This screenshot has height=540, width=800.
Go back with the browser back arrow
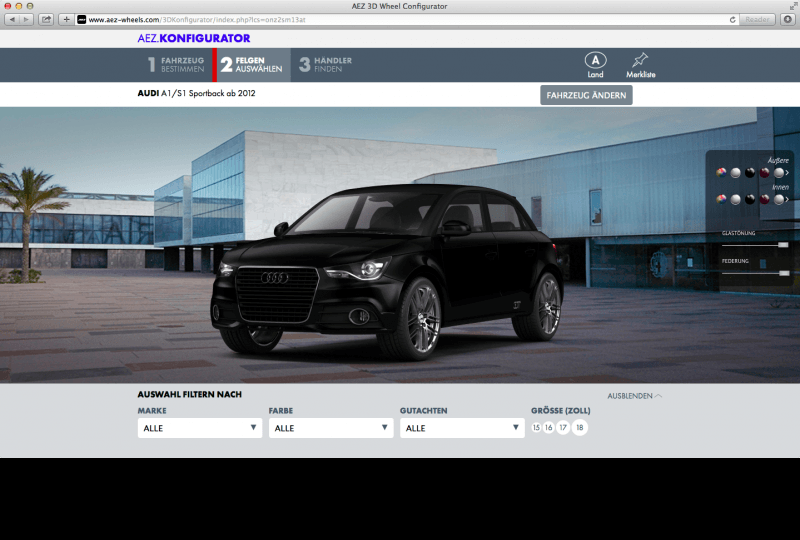click(12, 19)
